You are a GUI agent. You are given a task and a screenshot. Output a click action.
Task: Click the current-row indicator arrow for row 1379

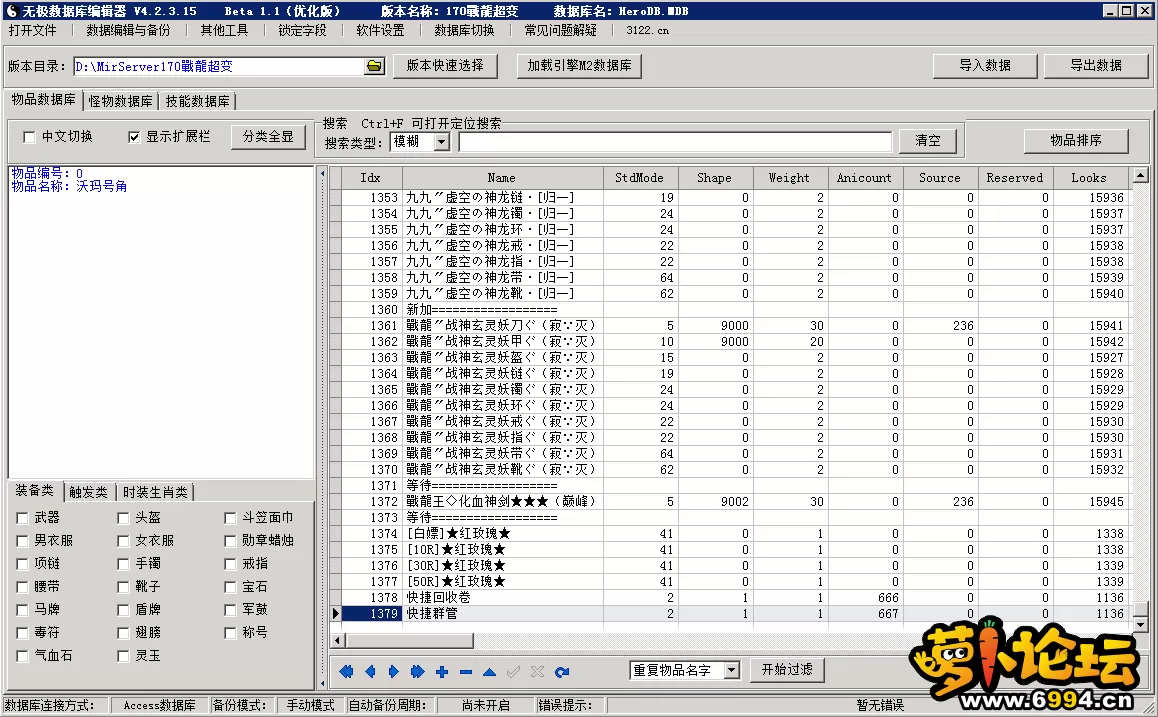click(335, 613)
